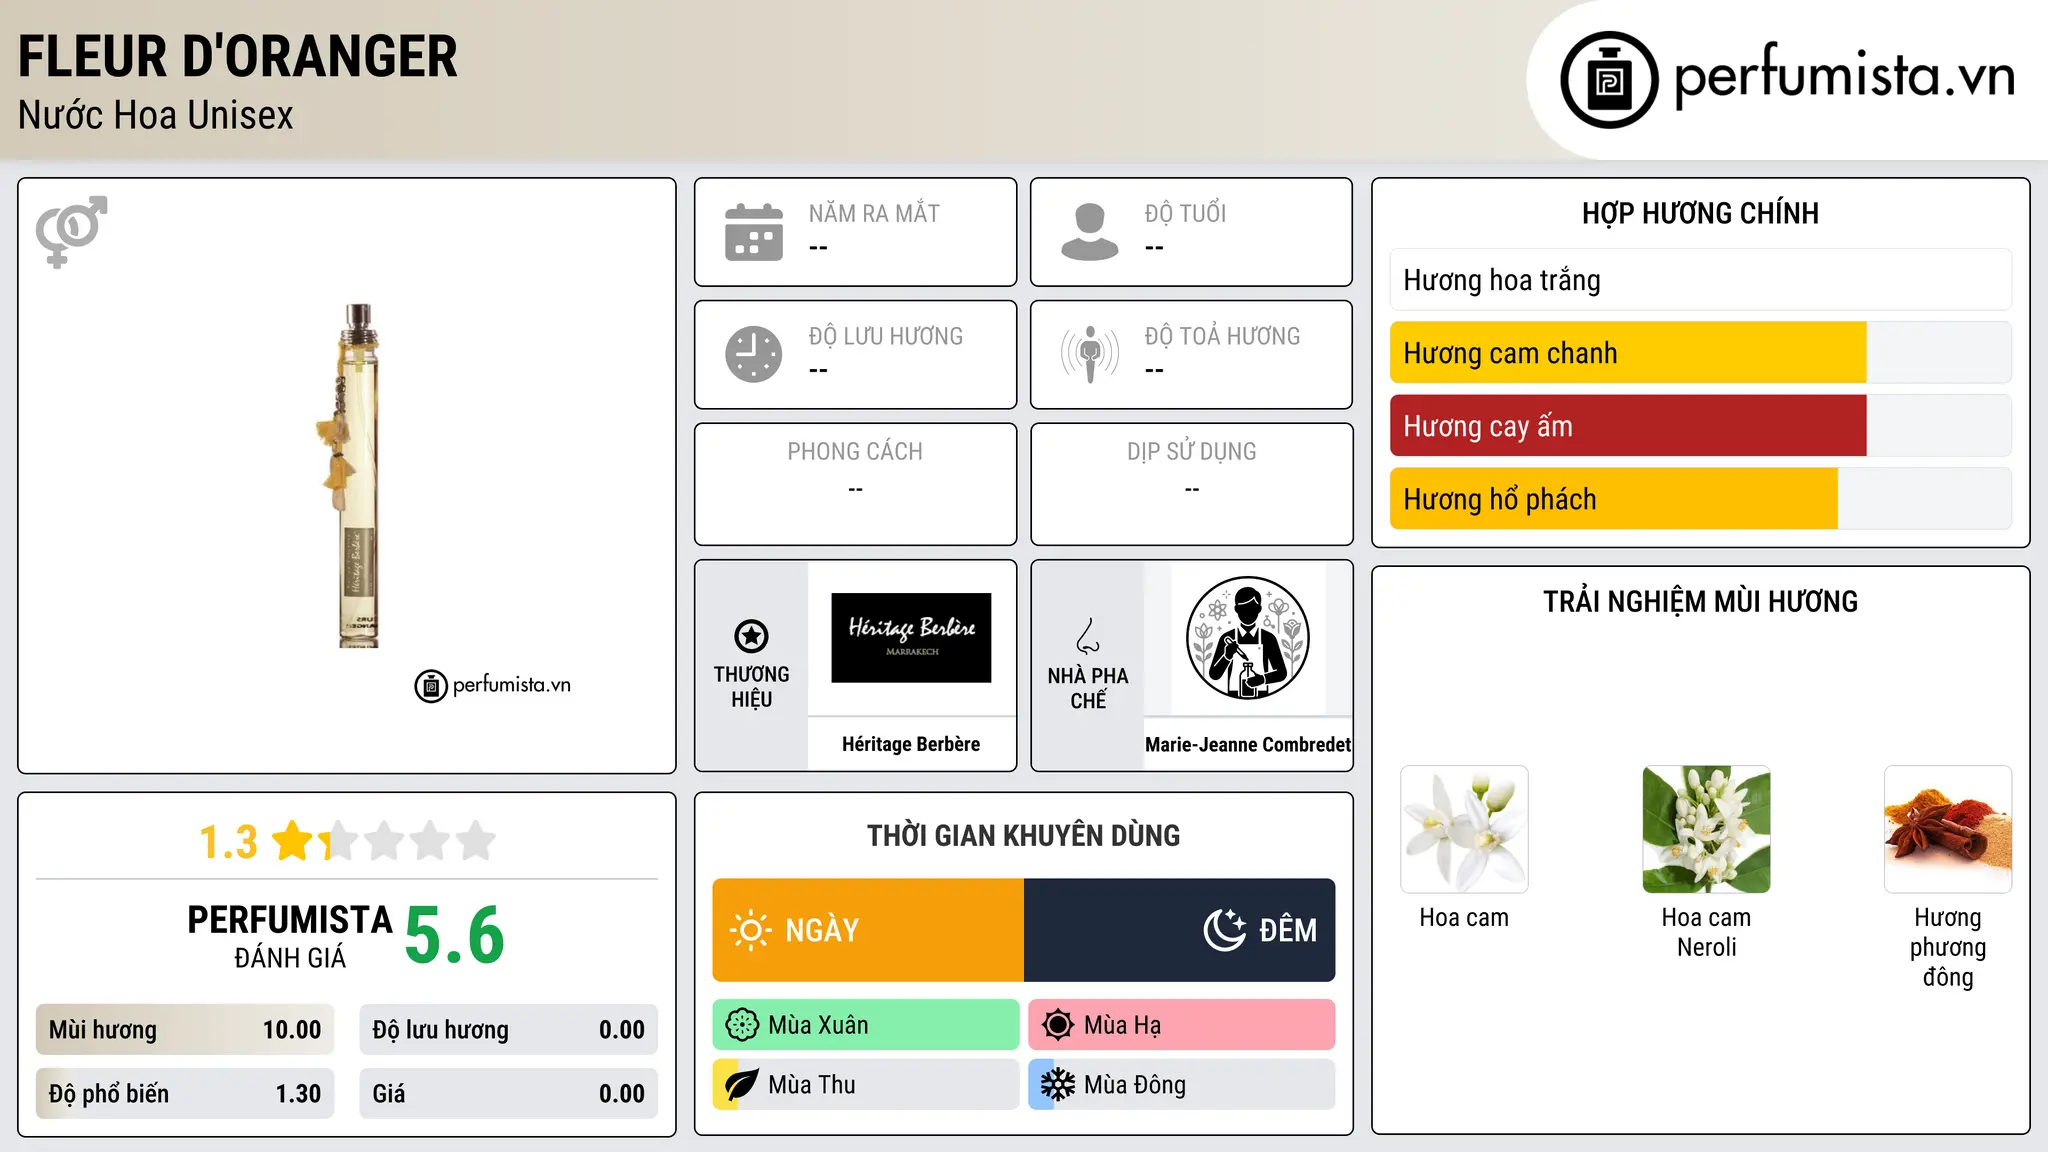
Task: Click the perfumista.vn site name in header
Action: (x=1844, y=76)
